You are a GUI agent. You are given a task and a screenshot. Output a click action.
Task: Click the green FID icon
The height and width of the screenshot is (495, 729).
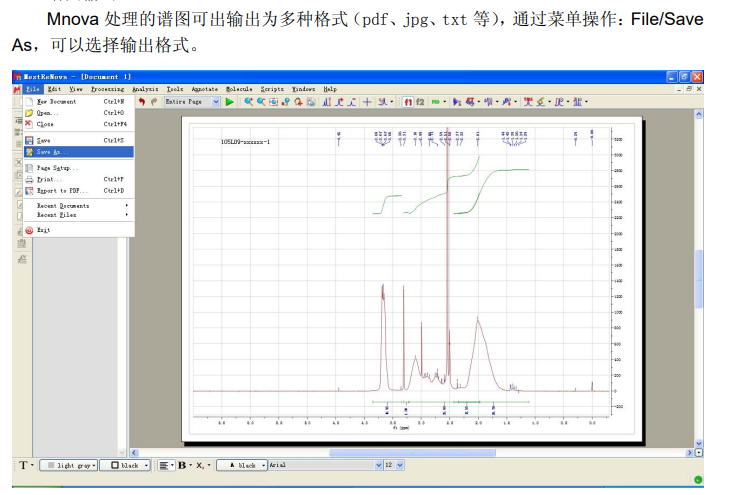(436, 102)
